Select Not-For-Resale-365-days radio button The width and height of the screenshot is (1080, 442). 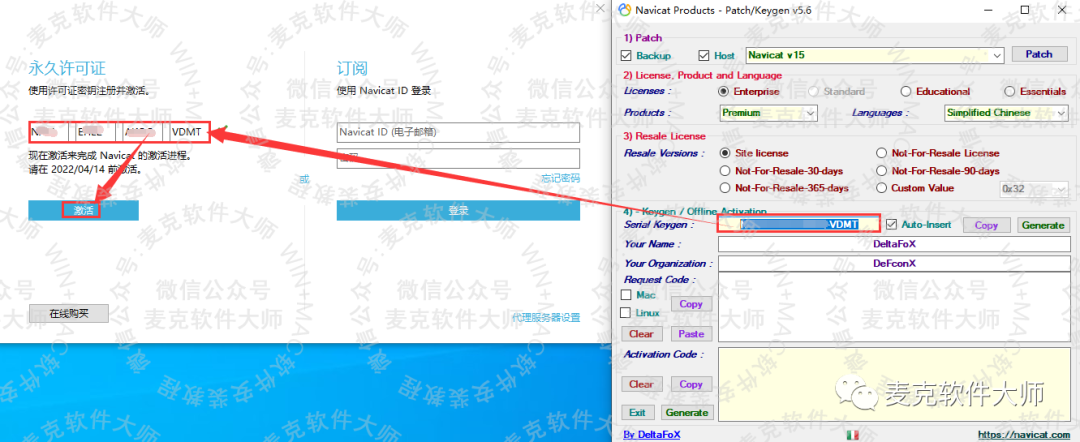(x=724, y=187)
